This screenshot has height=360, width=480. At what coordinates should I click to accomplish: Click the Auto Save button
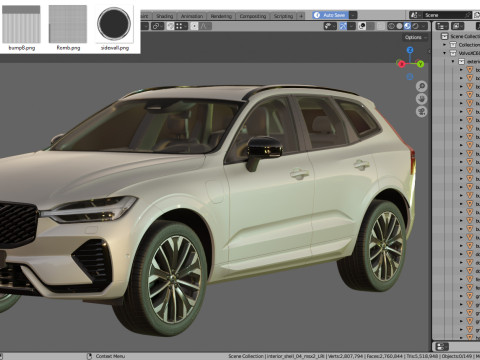point(330,15)
